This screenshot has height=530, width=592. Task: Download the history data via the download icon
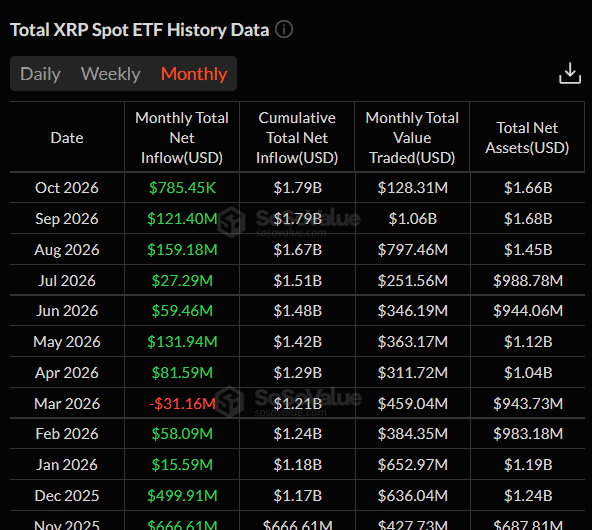(570, 74)
